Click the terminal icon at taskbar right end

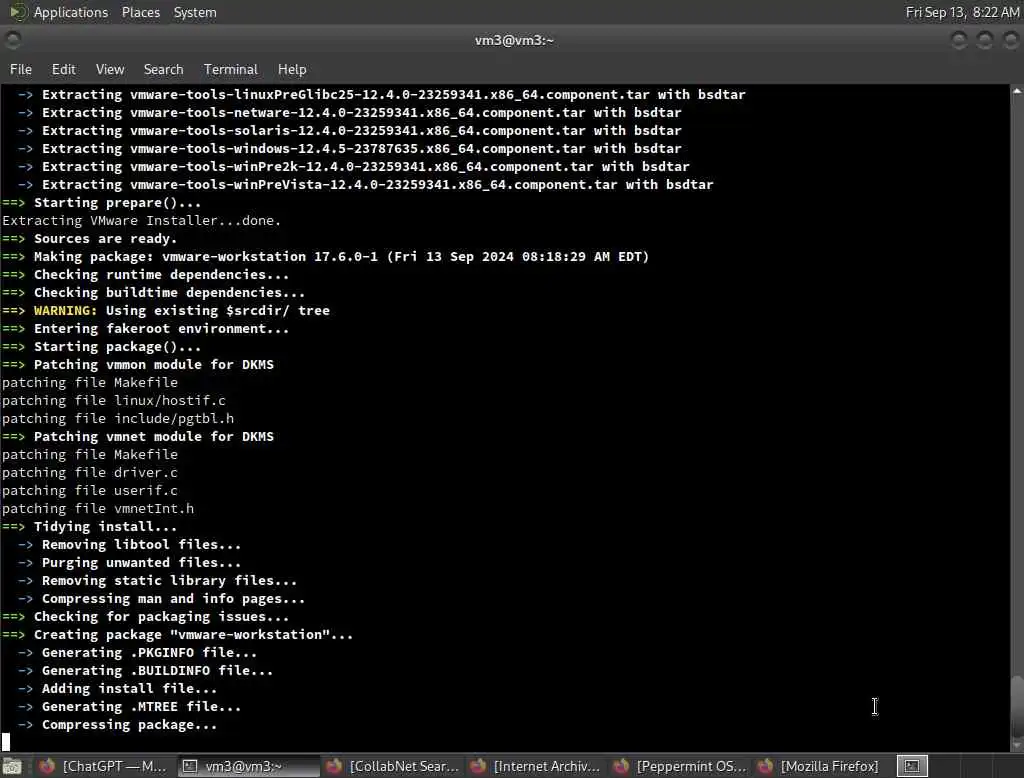click(912, 766)
